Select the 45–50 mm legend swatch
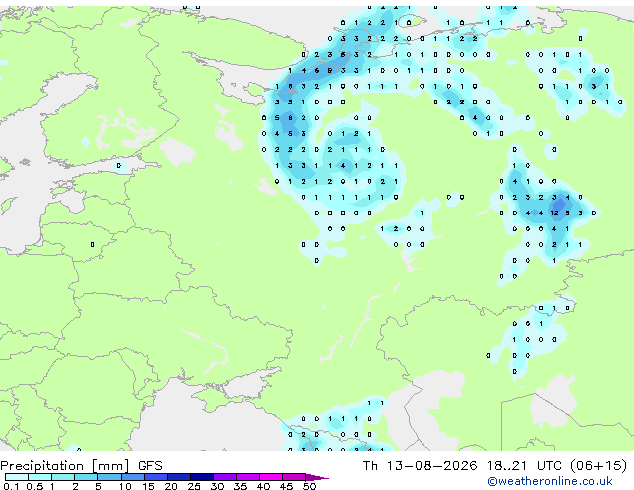The height and width of the screenshot is (490, 634). [x=294, y=477]
